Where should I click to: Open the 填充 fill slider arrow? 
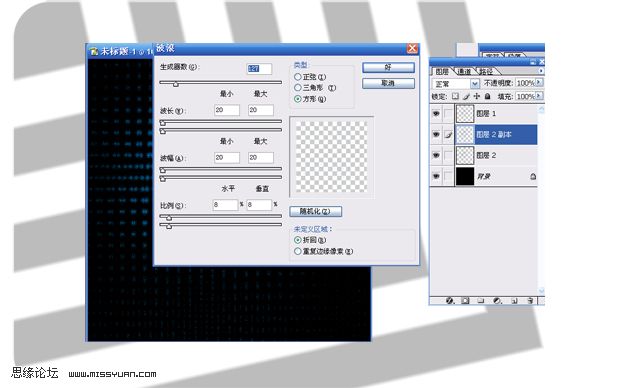[x=539, y=96]
